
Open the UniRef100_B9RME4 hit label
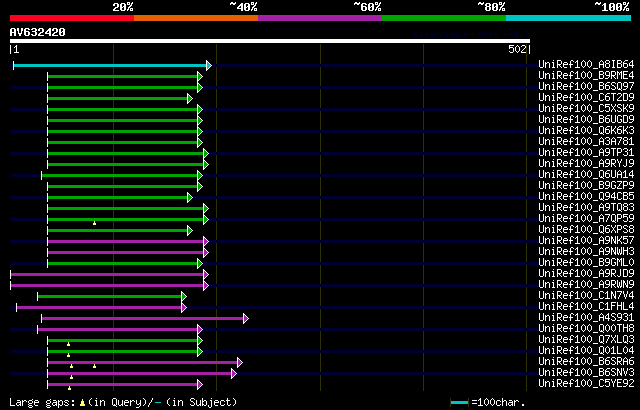click(586, 75)
